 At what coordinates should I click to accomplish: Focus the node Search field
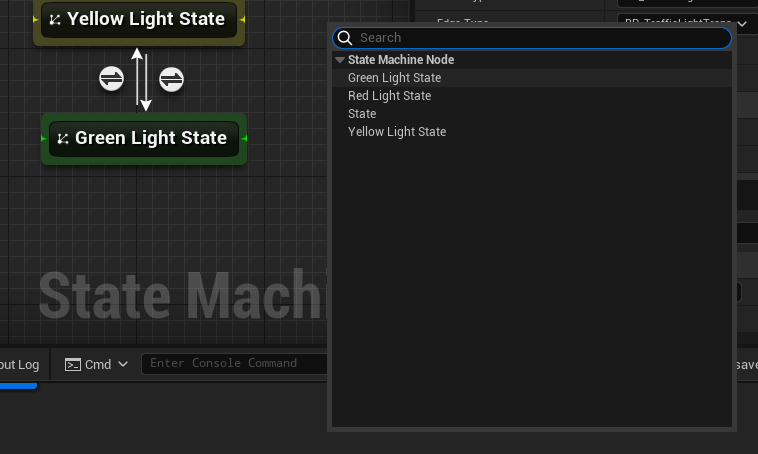[x=532, y=38]
